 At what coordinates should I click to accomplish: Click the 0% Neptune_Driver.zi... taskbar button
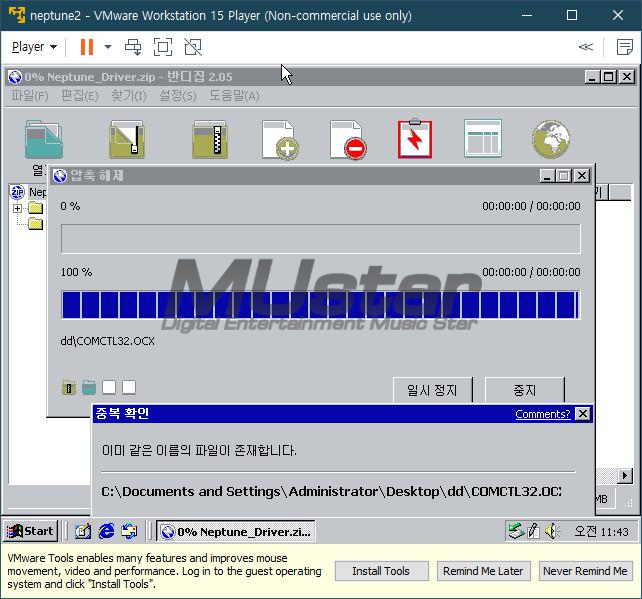click(236, 531)
